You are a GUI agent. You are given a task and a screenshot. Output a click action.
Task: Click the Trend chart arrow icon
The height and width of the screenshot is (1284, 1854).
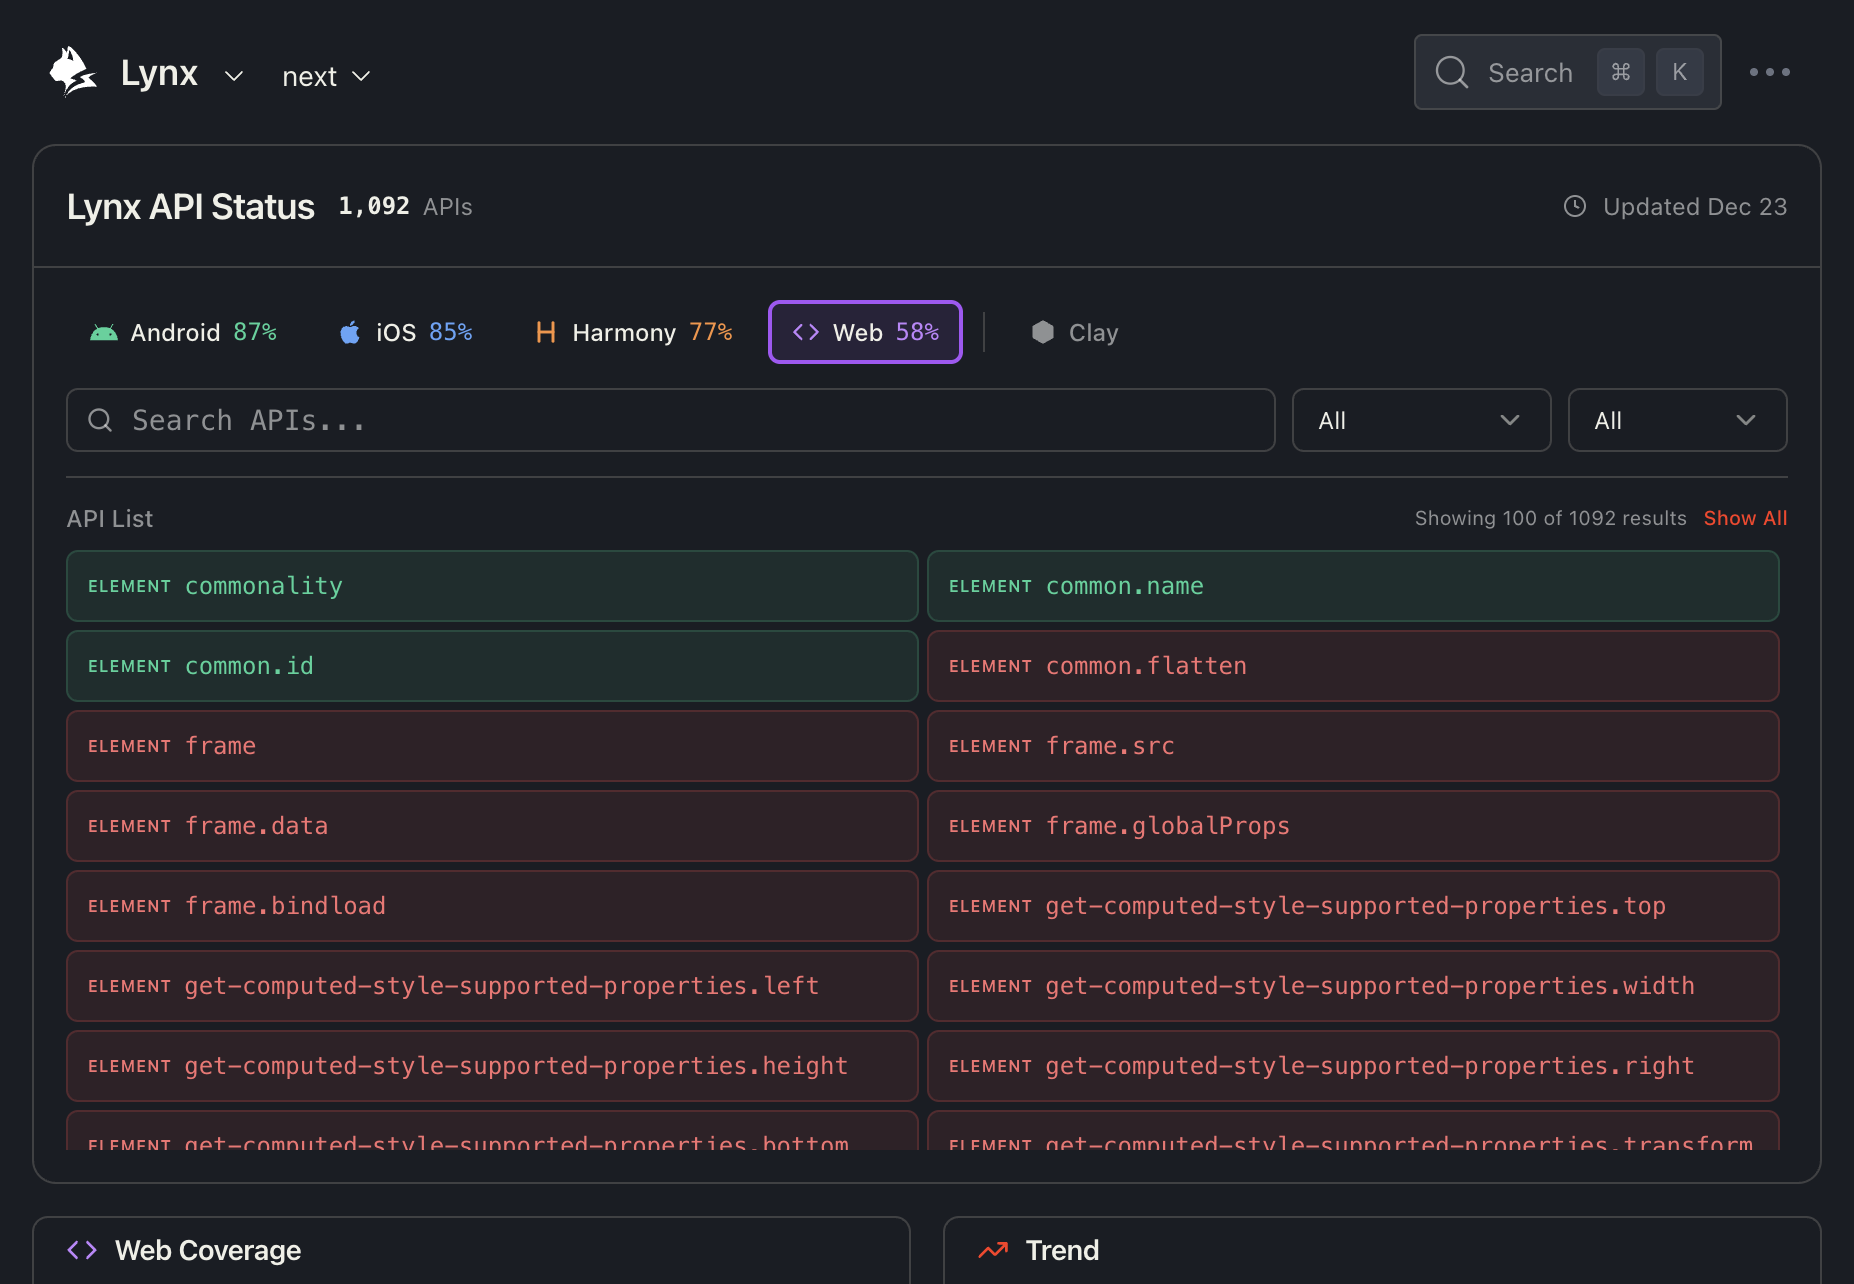[993, 1250]
